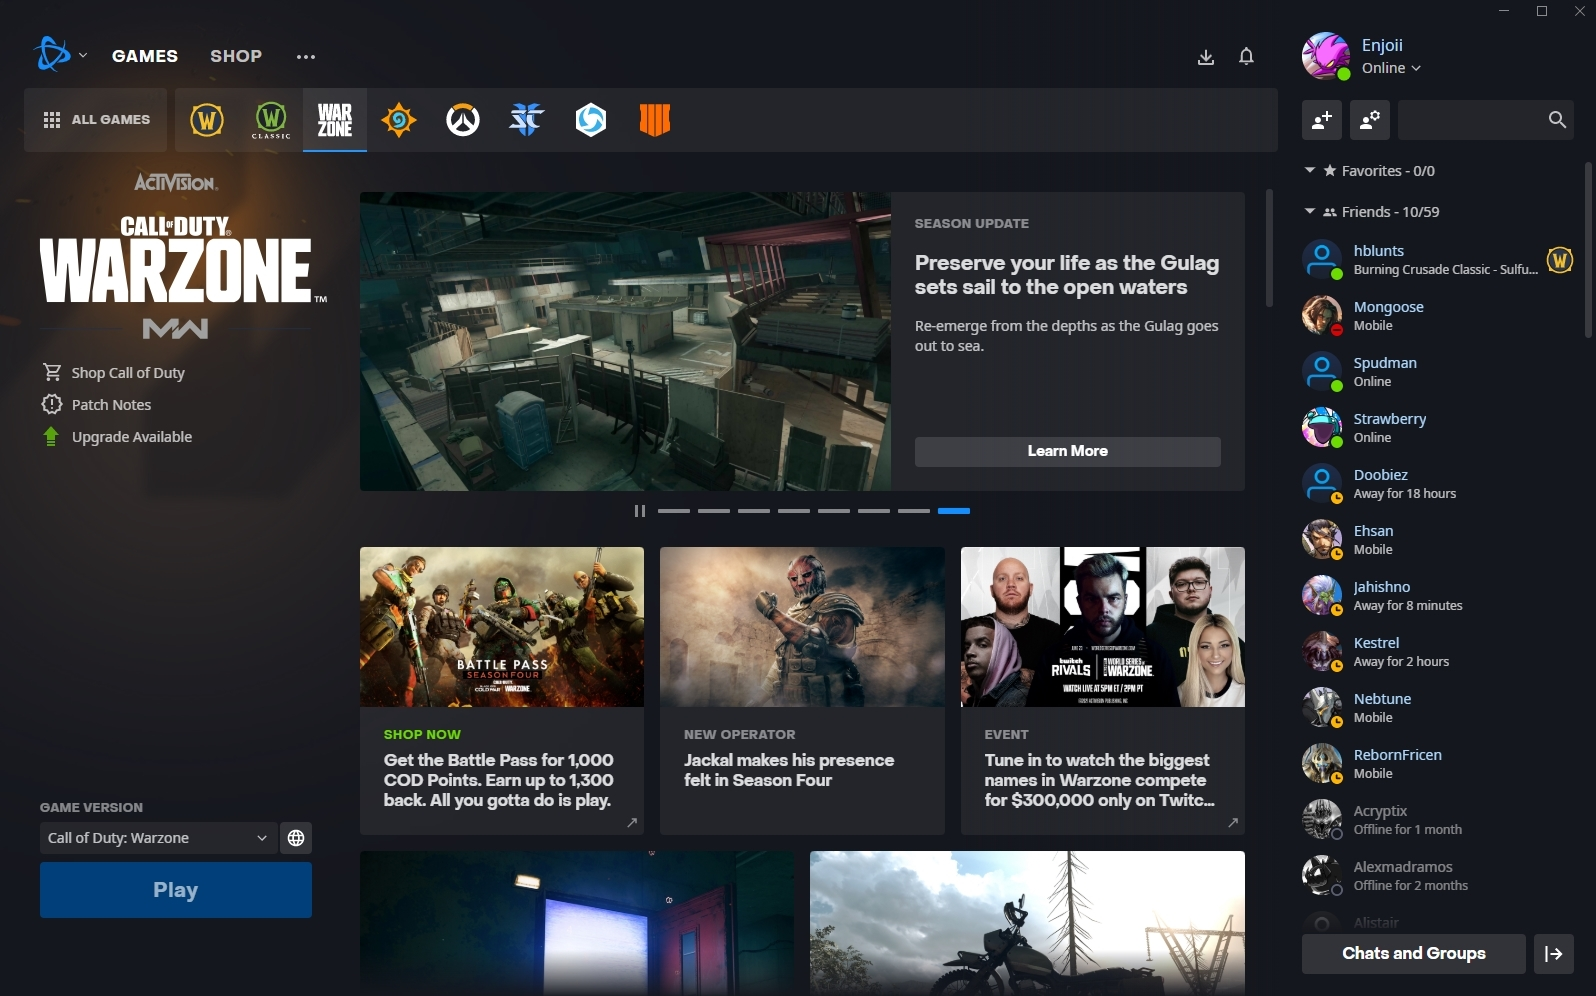Open friend management settings icon
The width and height of the screenshot is (1596, 996).
coord(1370,120)
